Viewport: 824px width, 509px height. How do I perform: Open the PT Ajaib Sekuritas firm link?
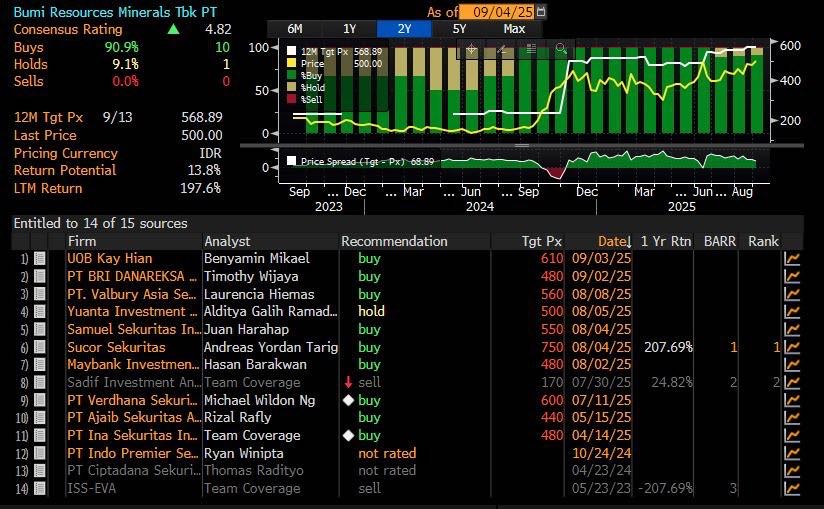coord(134,418)
